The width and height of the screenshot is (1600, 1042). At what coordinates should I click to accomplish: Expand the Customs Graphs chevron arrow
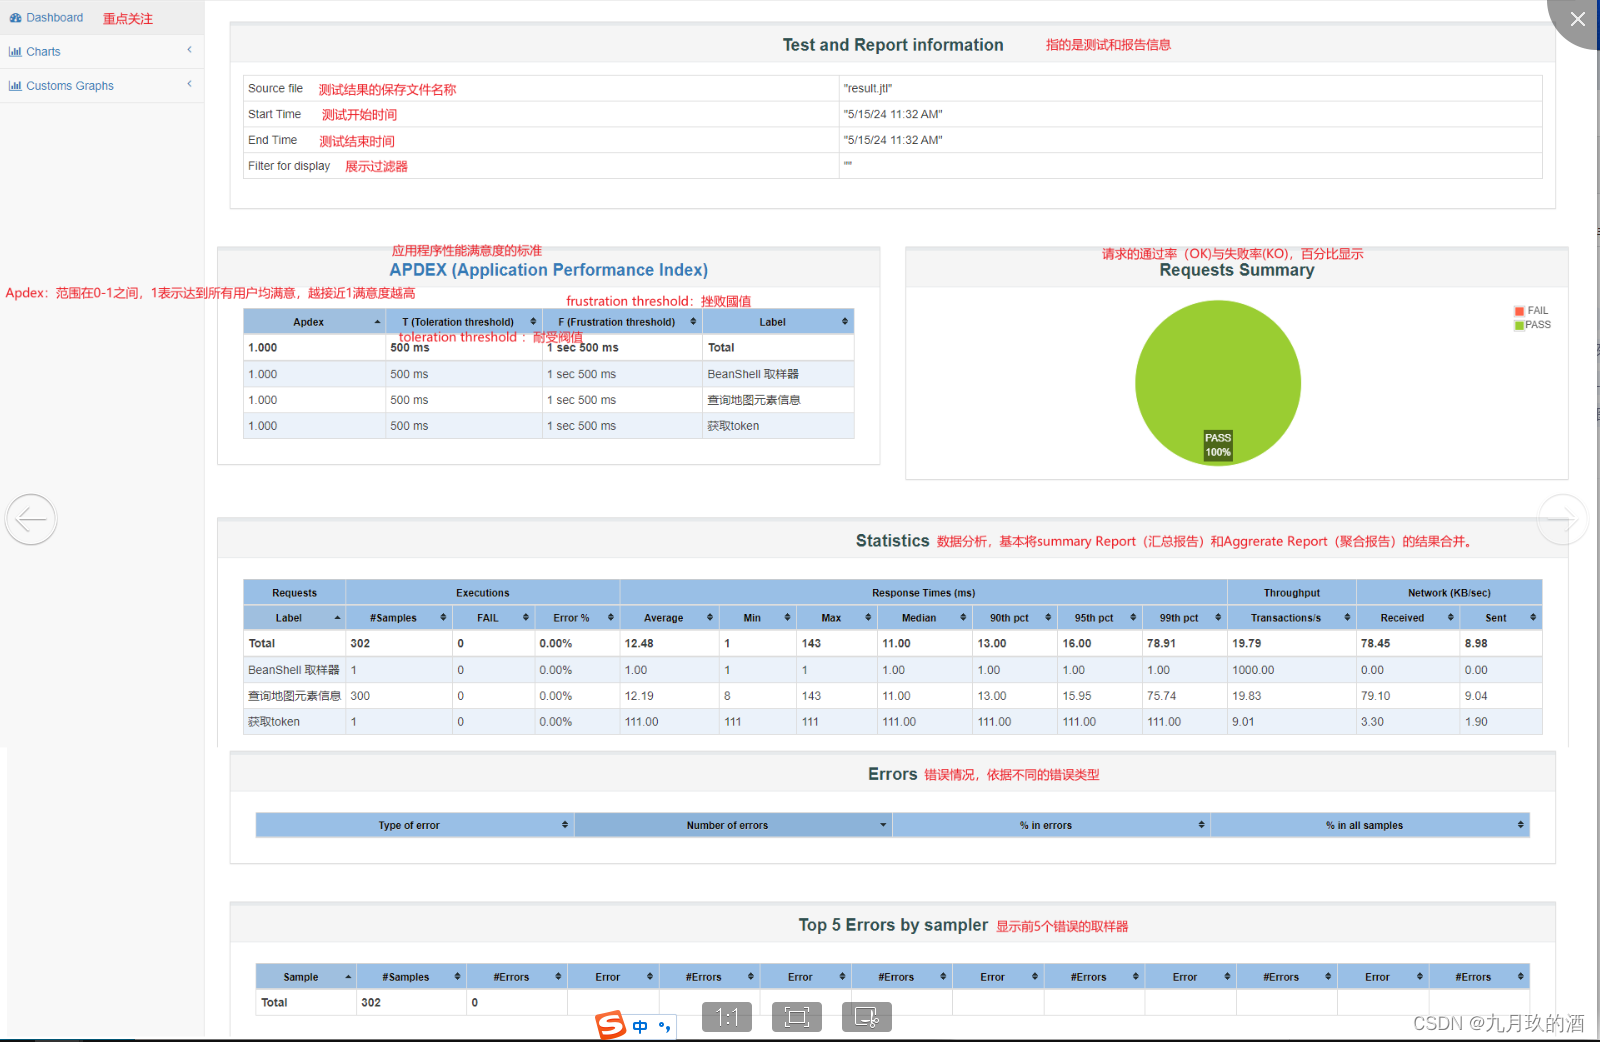pos(189,84)
